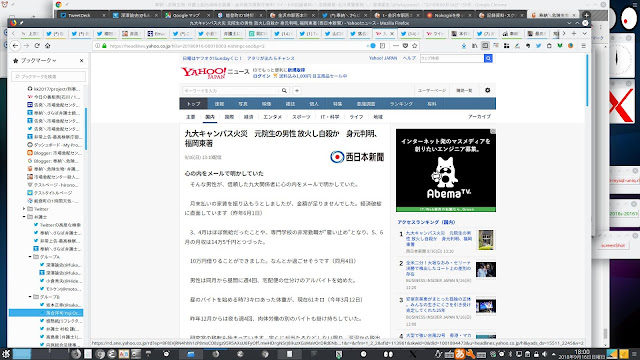Select the 国内 category tab
The height and width of the screenshot is (360, 640).
(x=210, y=117)
